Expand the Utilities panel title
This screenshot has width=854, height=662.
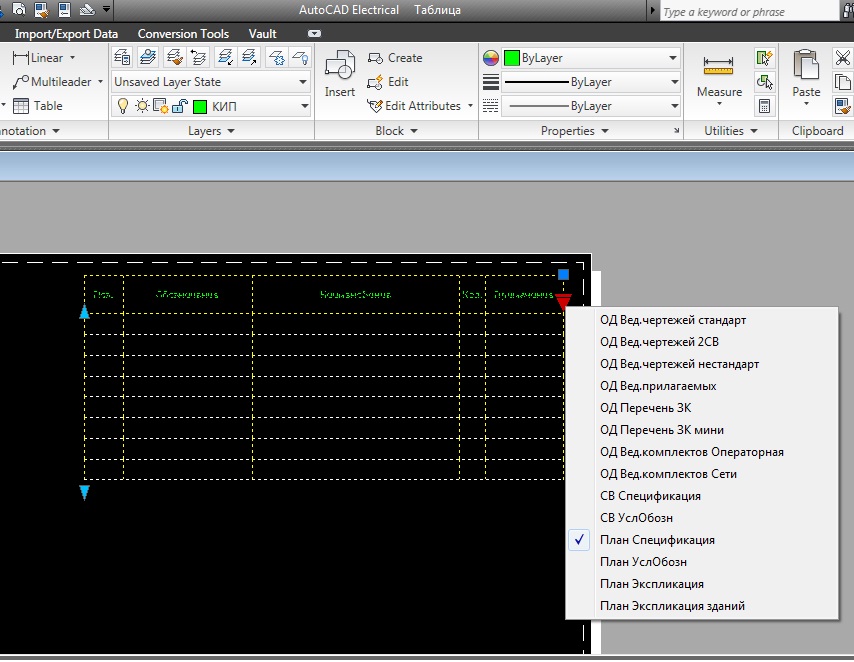coord(730,131)
